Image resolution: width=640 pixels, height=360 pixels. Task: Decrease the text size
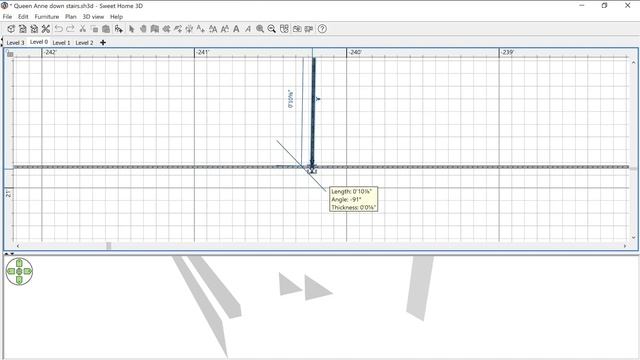[x=224, y=29]
